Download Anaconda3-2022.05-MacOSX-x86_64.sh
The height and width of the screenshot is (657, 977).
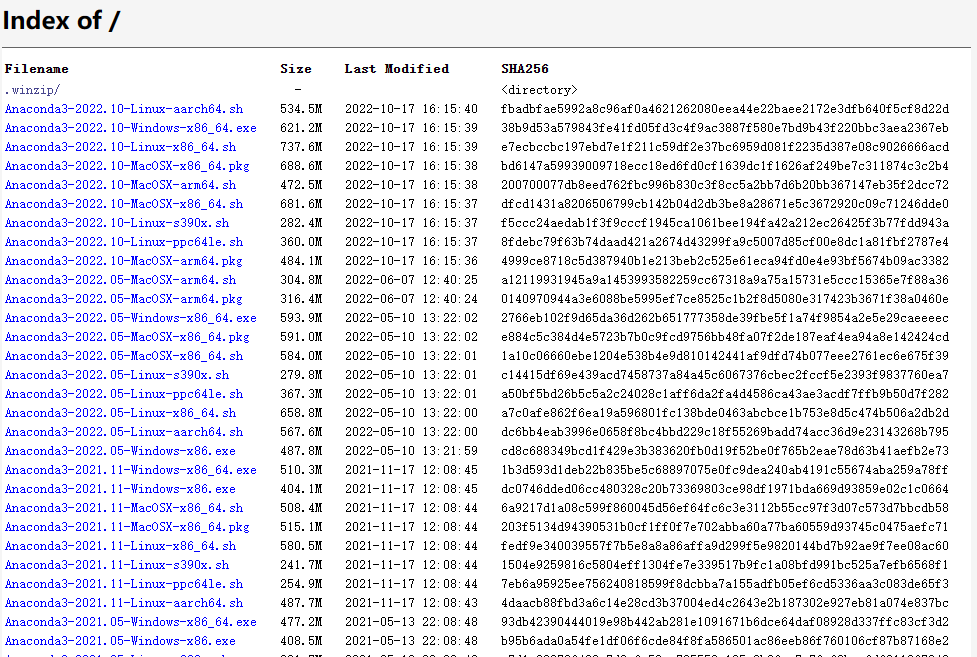(124, 356)
